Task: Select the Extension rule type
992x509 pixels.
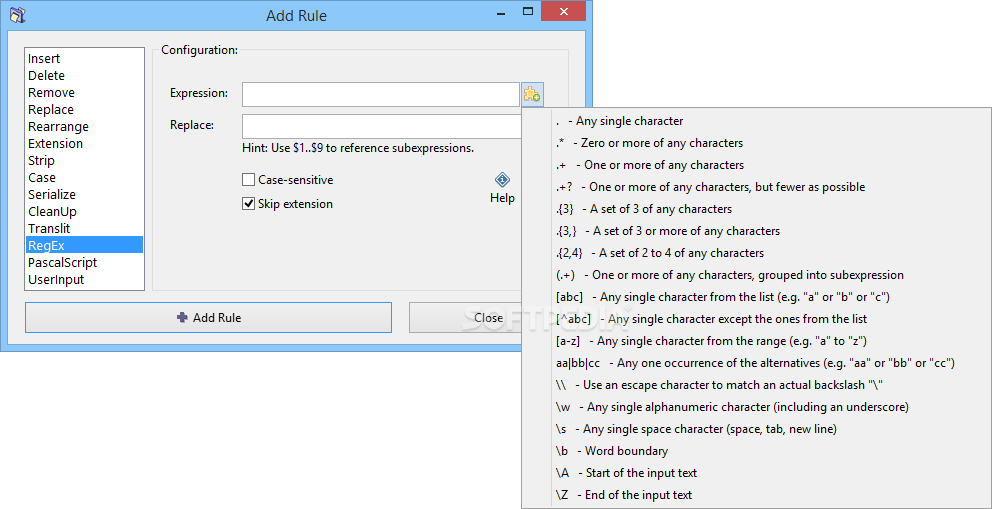Action: tap(84, 144)
